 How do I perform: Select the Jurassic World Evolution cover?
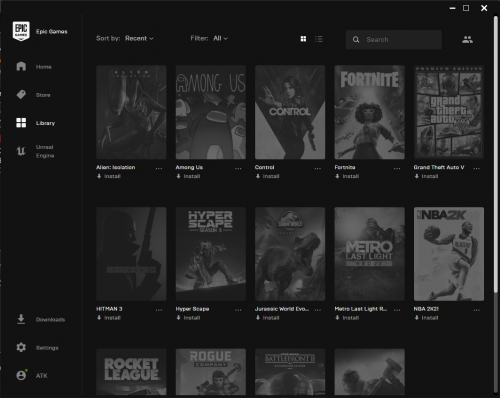[290, 254]
